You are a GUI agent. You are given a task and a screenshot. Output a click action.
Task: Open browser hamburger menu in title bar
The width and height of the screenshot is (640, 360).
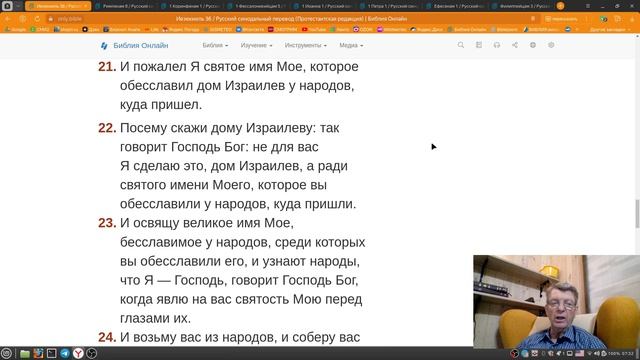point(588,6)
